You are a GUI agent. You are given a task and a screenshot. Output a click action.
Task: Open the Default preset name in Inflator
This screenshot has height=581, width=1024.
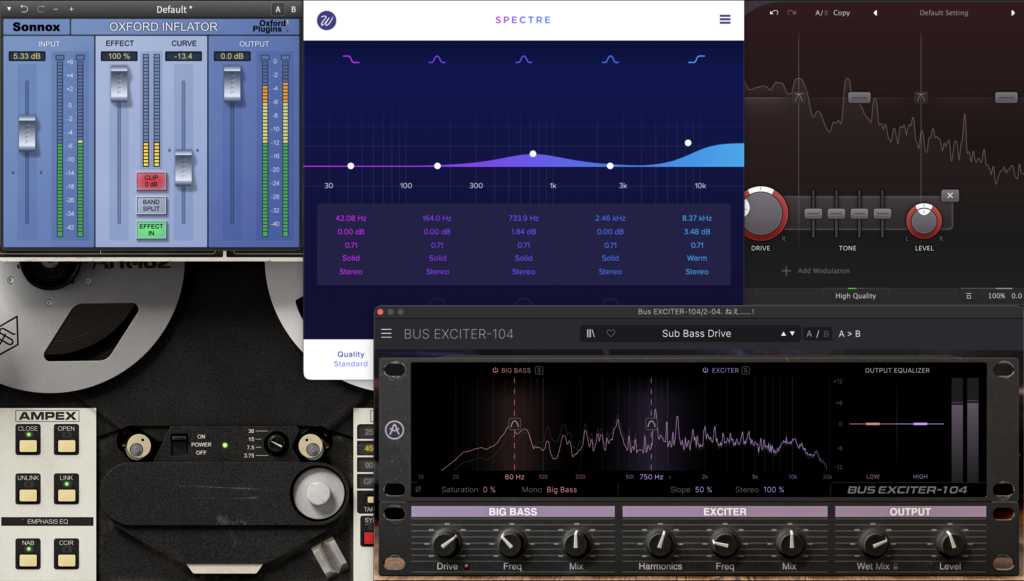coord(174,9)
